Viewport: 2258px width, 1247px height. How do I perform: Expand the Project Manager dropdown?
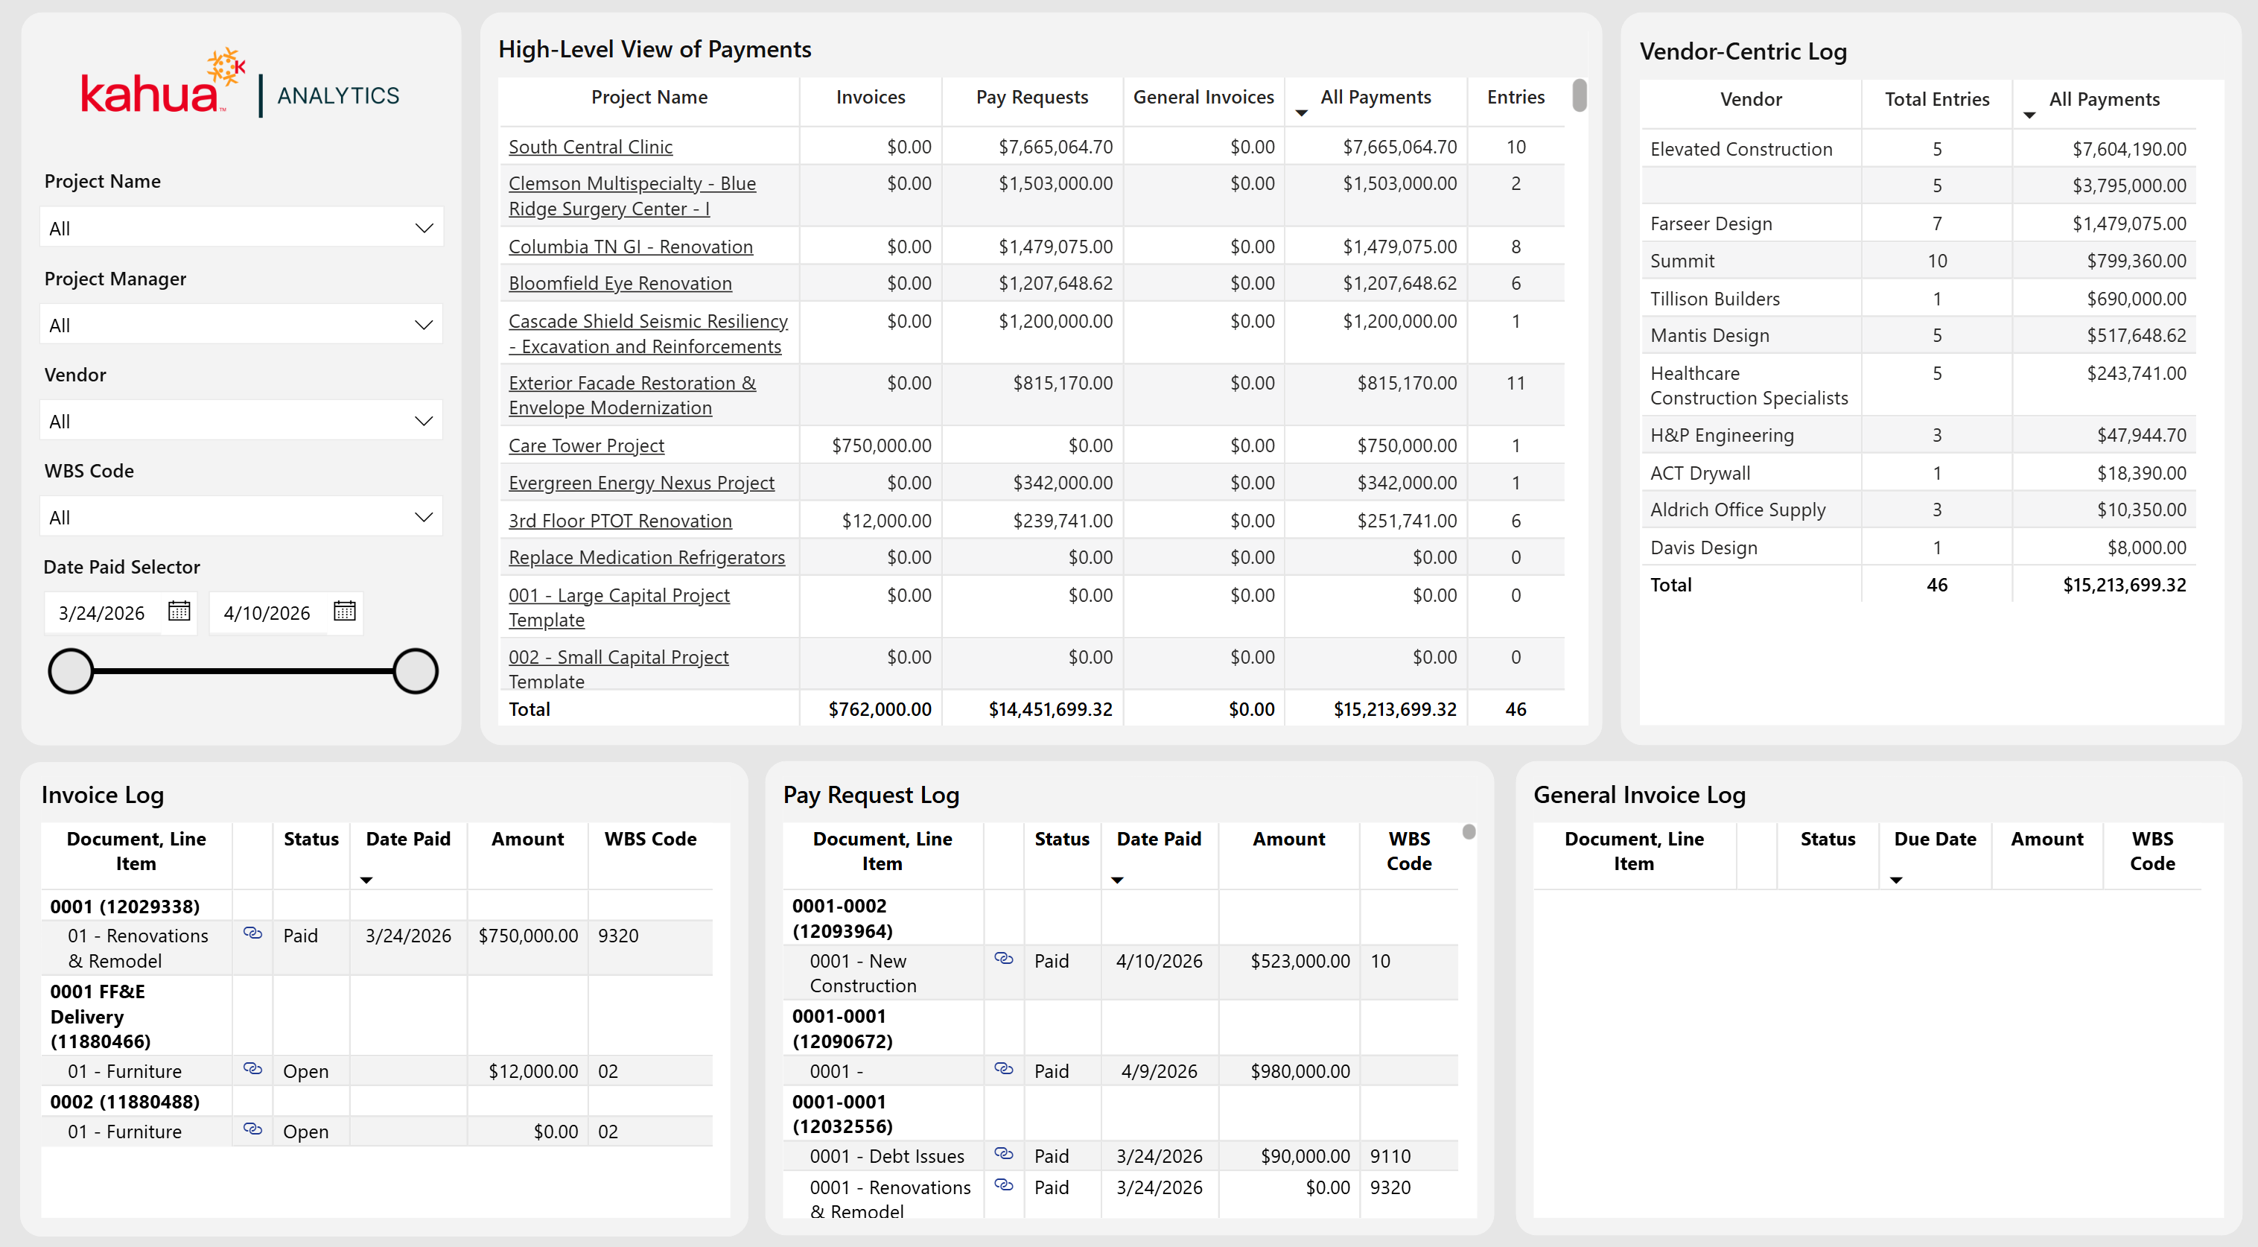pyautogui.click(x=241, y=325)
